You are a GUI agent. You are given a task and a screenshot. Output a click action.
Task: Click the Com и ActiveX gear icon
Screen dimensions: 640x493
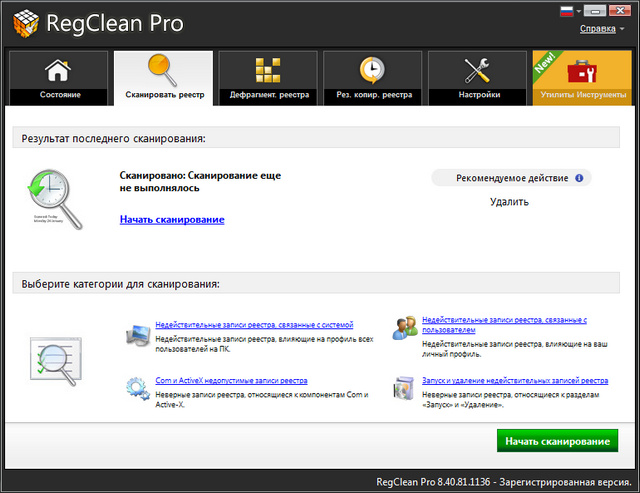pyautogui.click(x=138, y=388)
